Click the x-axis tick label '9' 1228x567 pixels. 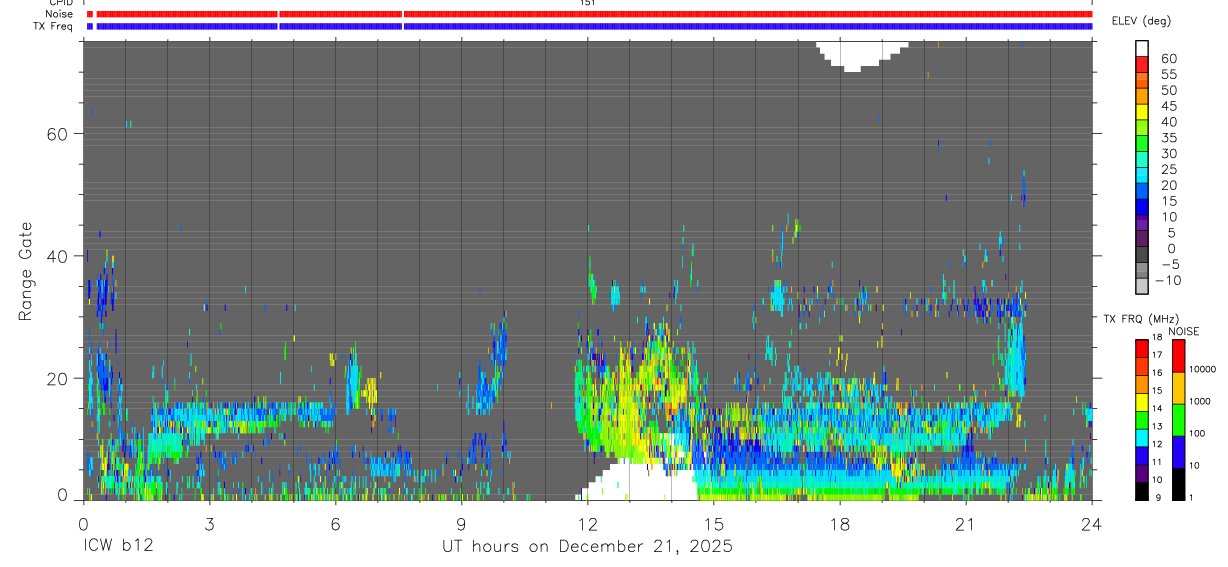[x=461, y=524]
